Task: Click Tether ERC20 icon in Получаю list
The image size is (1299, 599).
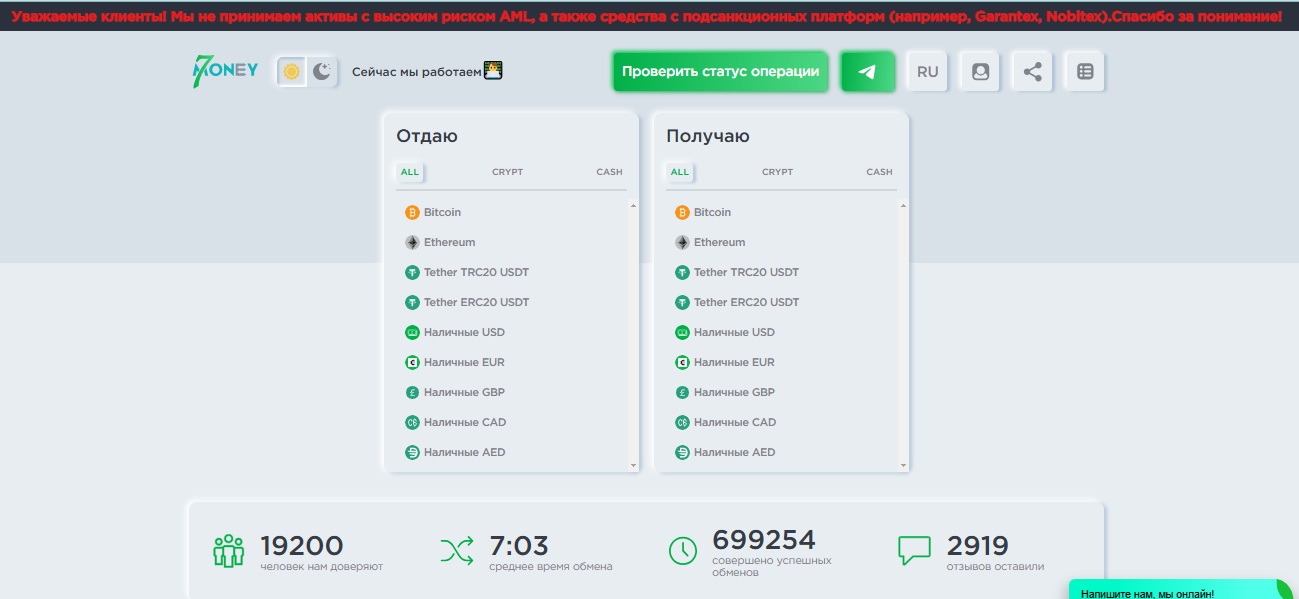Action: point(682,302)
